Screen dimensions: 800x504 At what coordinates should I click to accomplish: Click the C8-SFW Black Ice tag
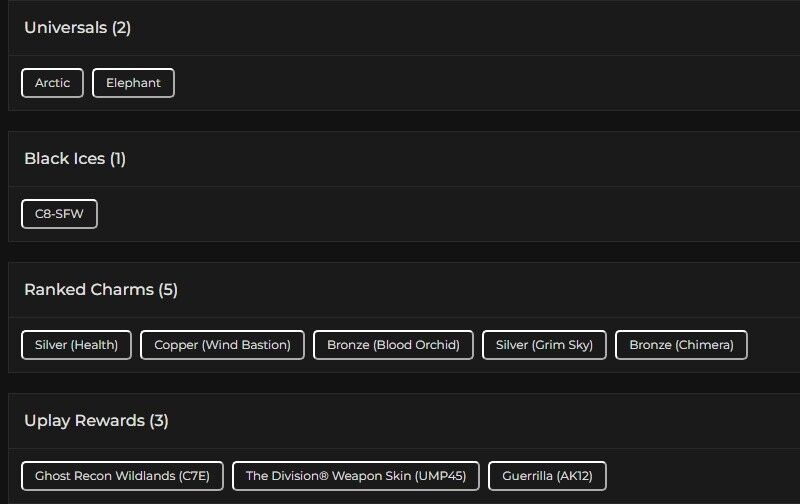[x=59, y=214]
